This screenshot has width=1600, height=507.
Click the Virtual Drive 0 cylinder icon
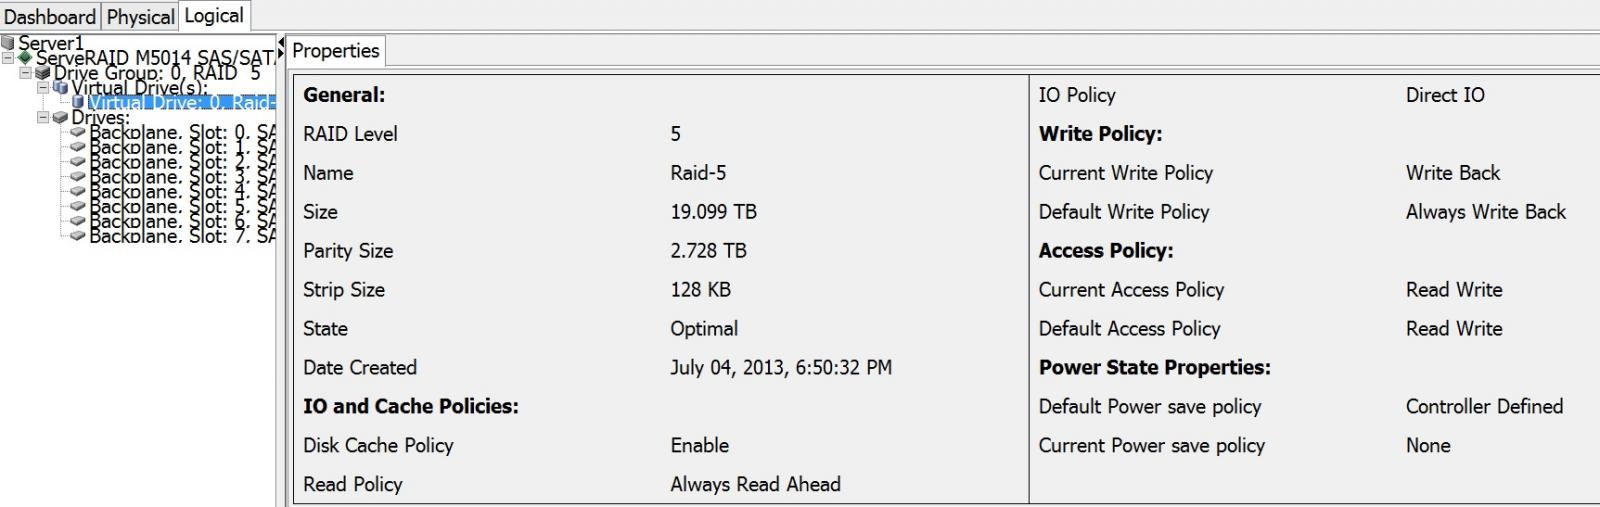click(79, 102)
